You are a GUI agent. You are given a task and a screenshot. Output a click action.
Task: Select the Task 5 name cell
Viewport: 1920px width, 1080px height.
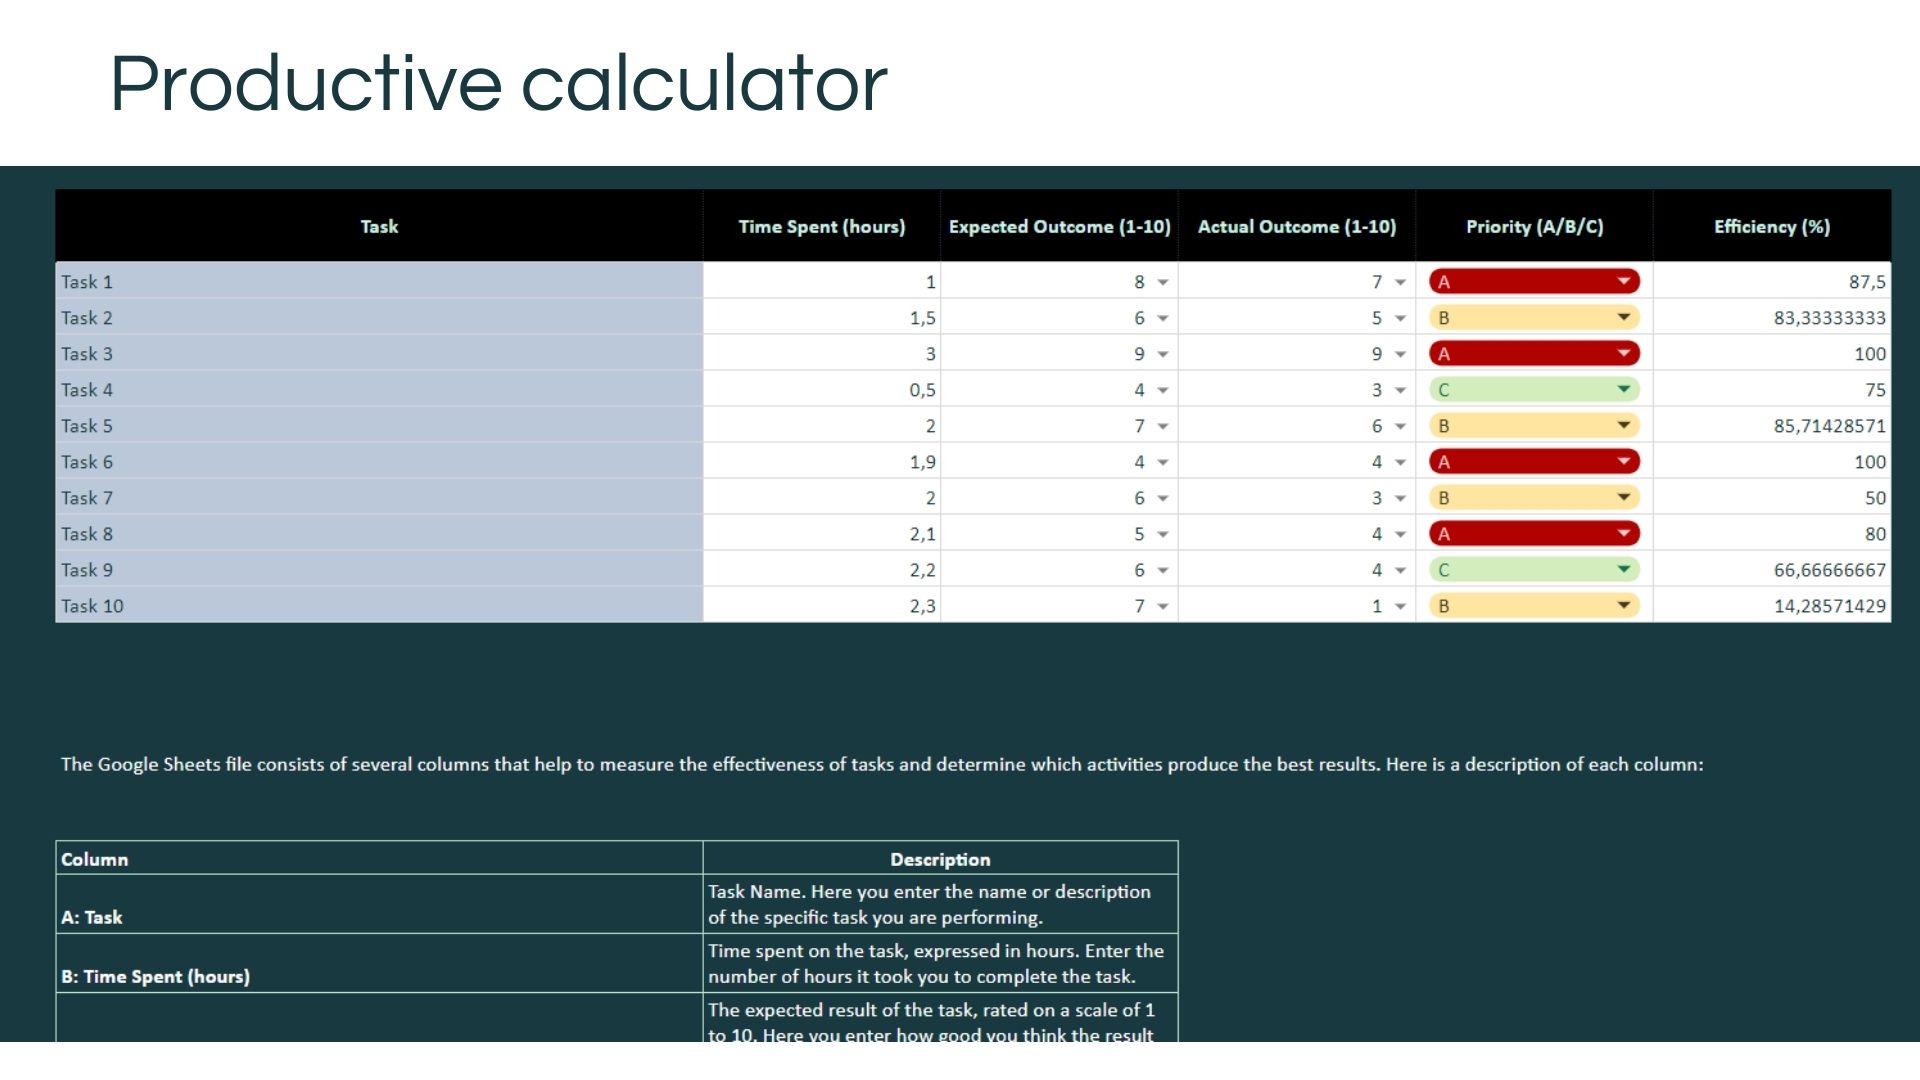point(379,426)
